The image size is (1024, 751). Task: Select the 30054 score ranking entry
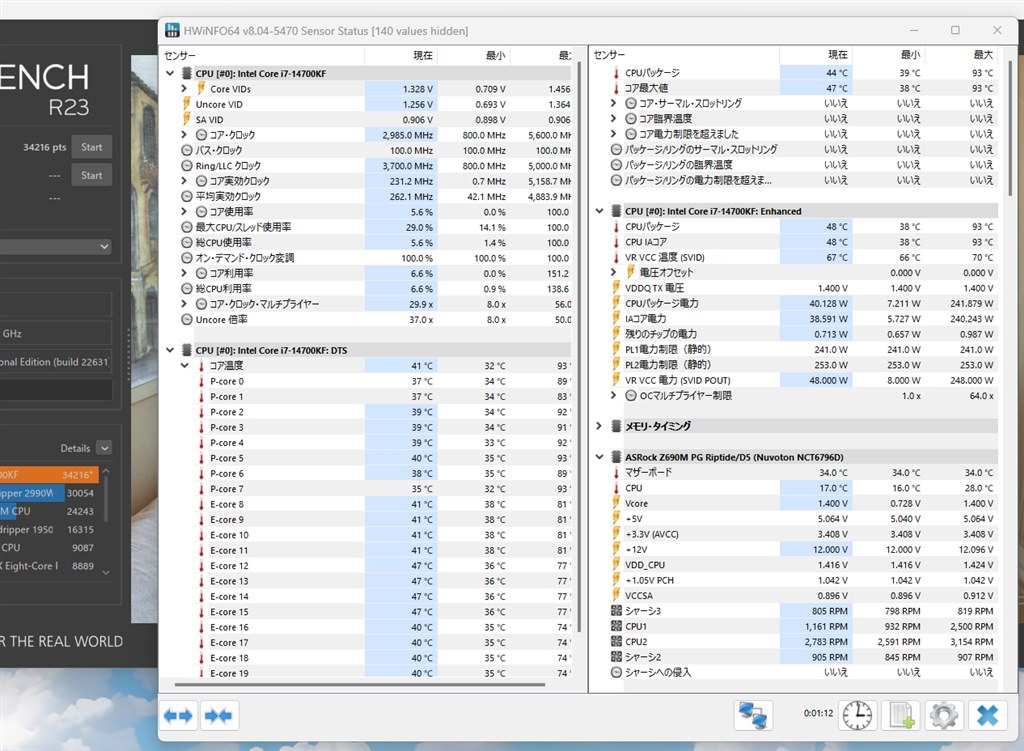(49, 493)
